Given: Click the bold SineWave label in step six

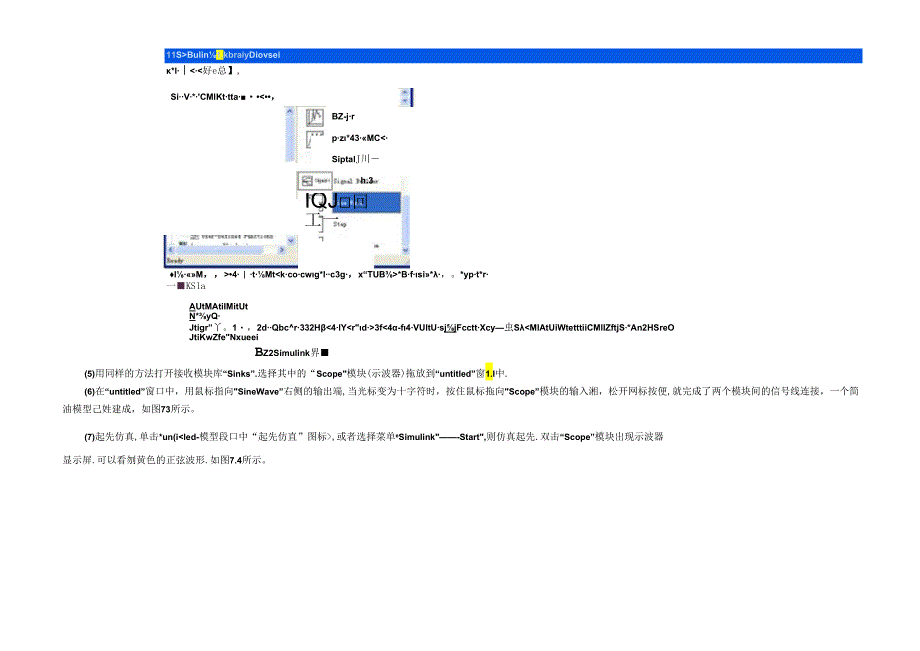Looking at the screenshot, I should coord(257,388).
